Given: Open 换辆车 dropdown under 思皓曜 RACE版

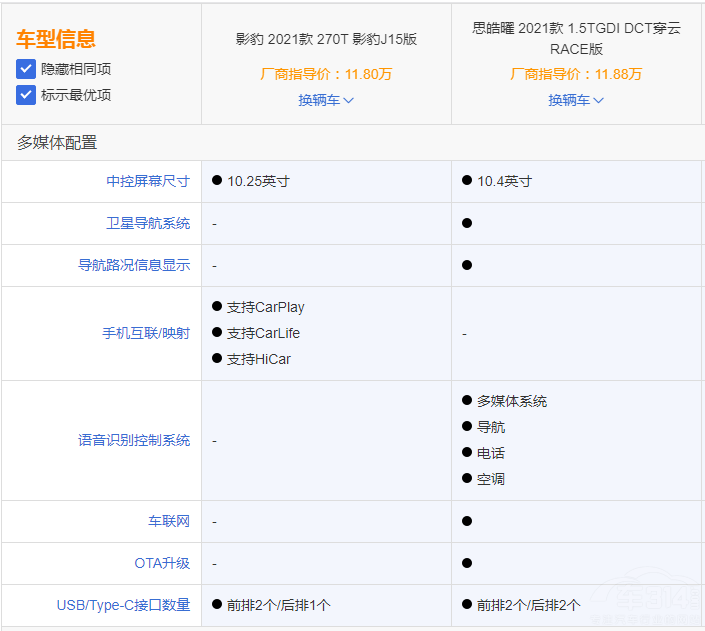Looking at the screenshot, I should coord(576,100).
